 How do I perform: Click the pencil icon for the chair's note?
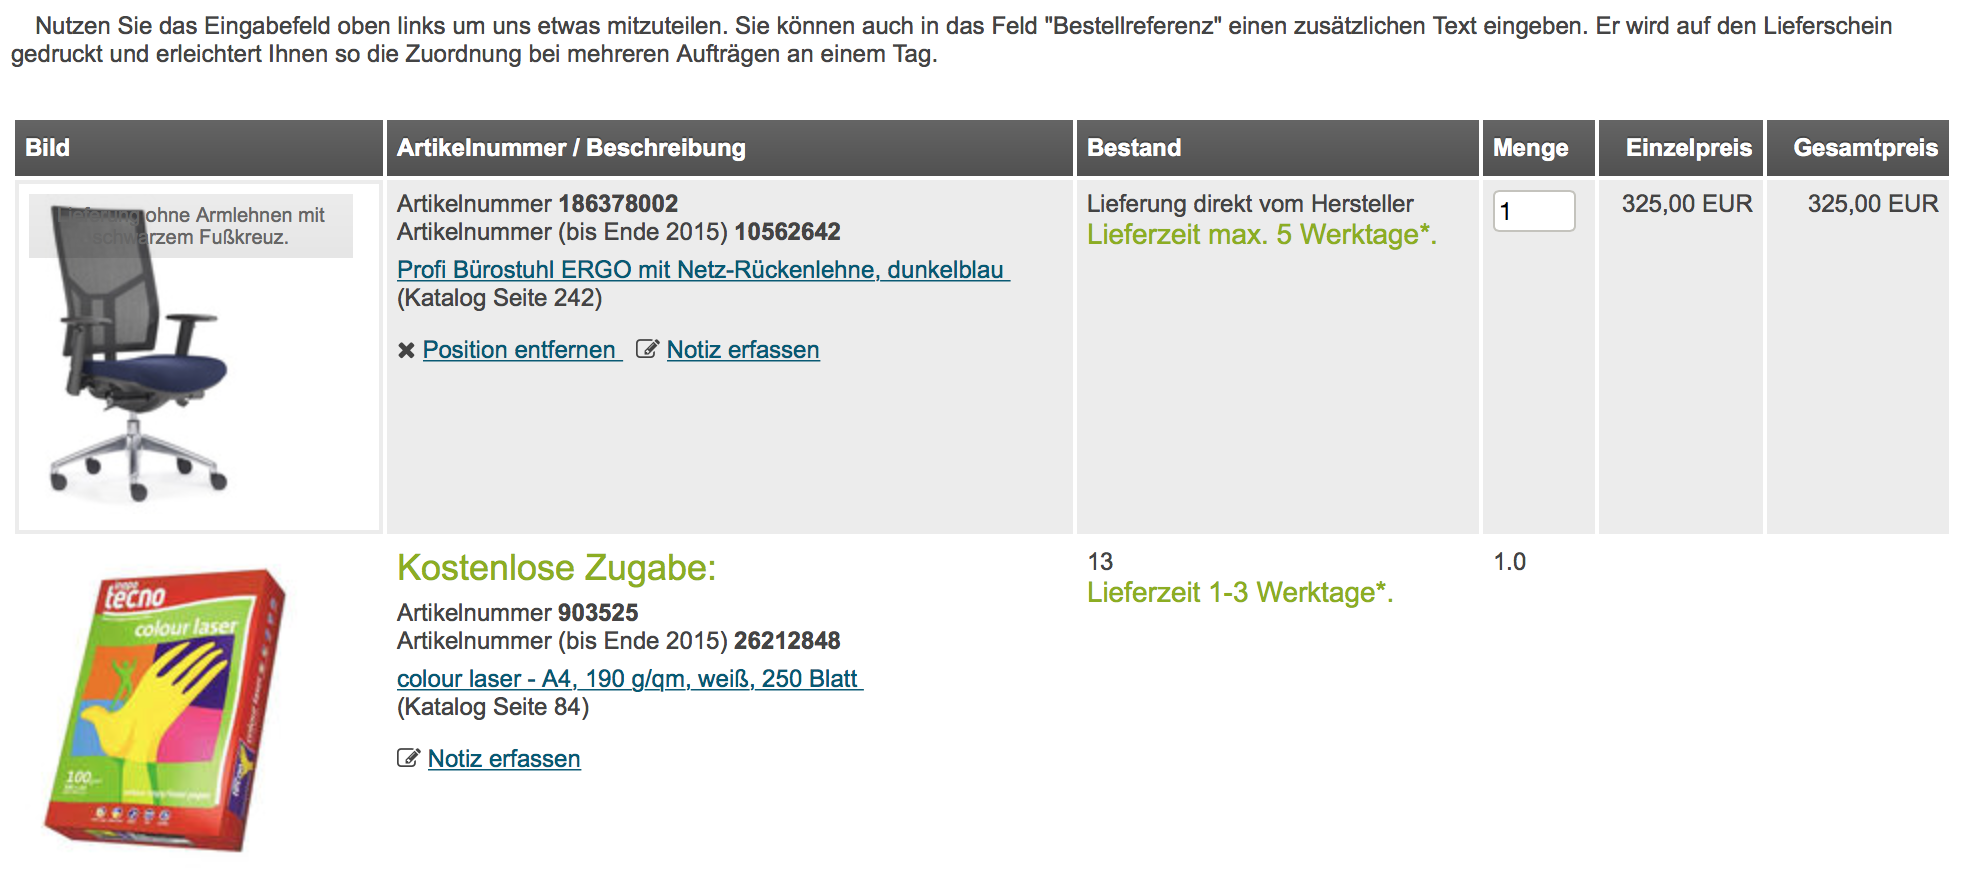[x=647, y=349]
